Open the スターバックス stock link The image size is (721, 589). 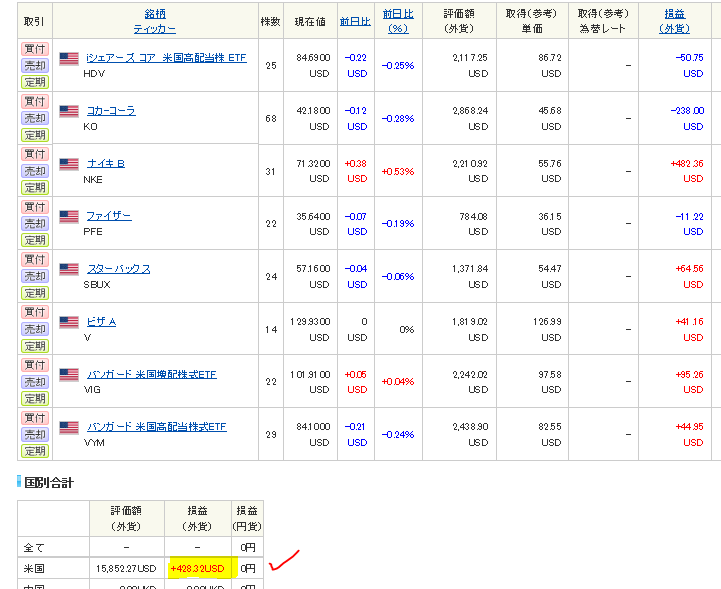click(119, 269)
